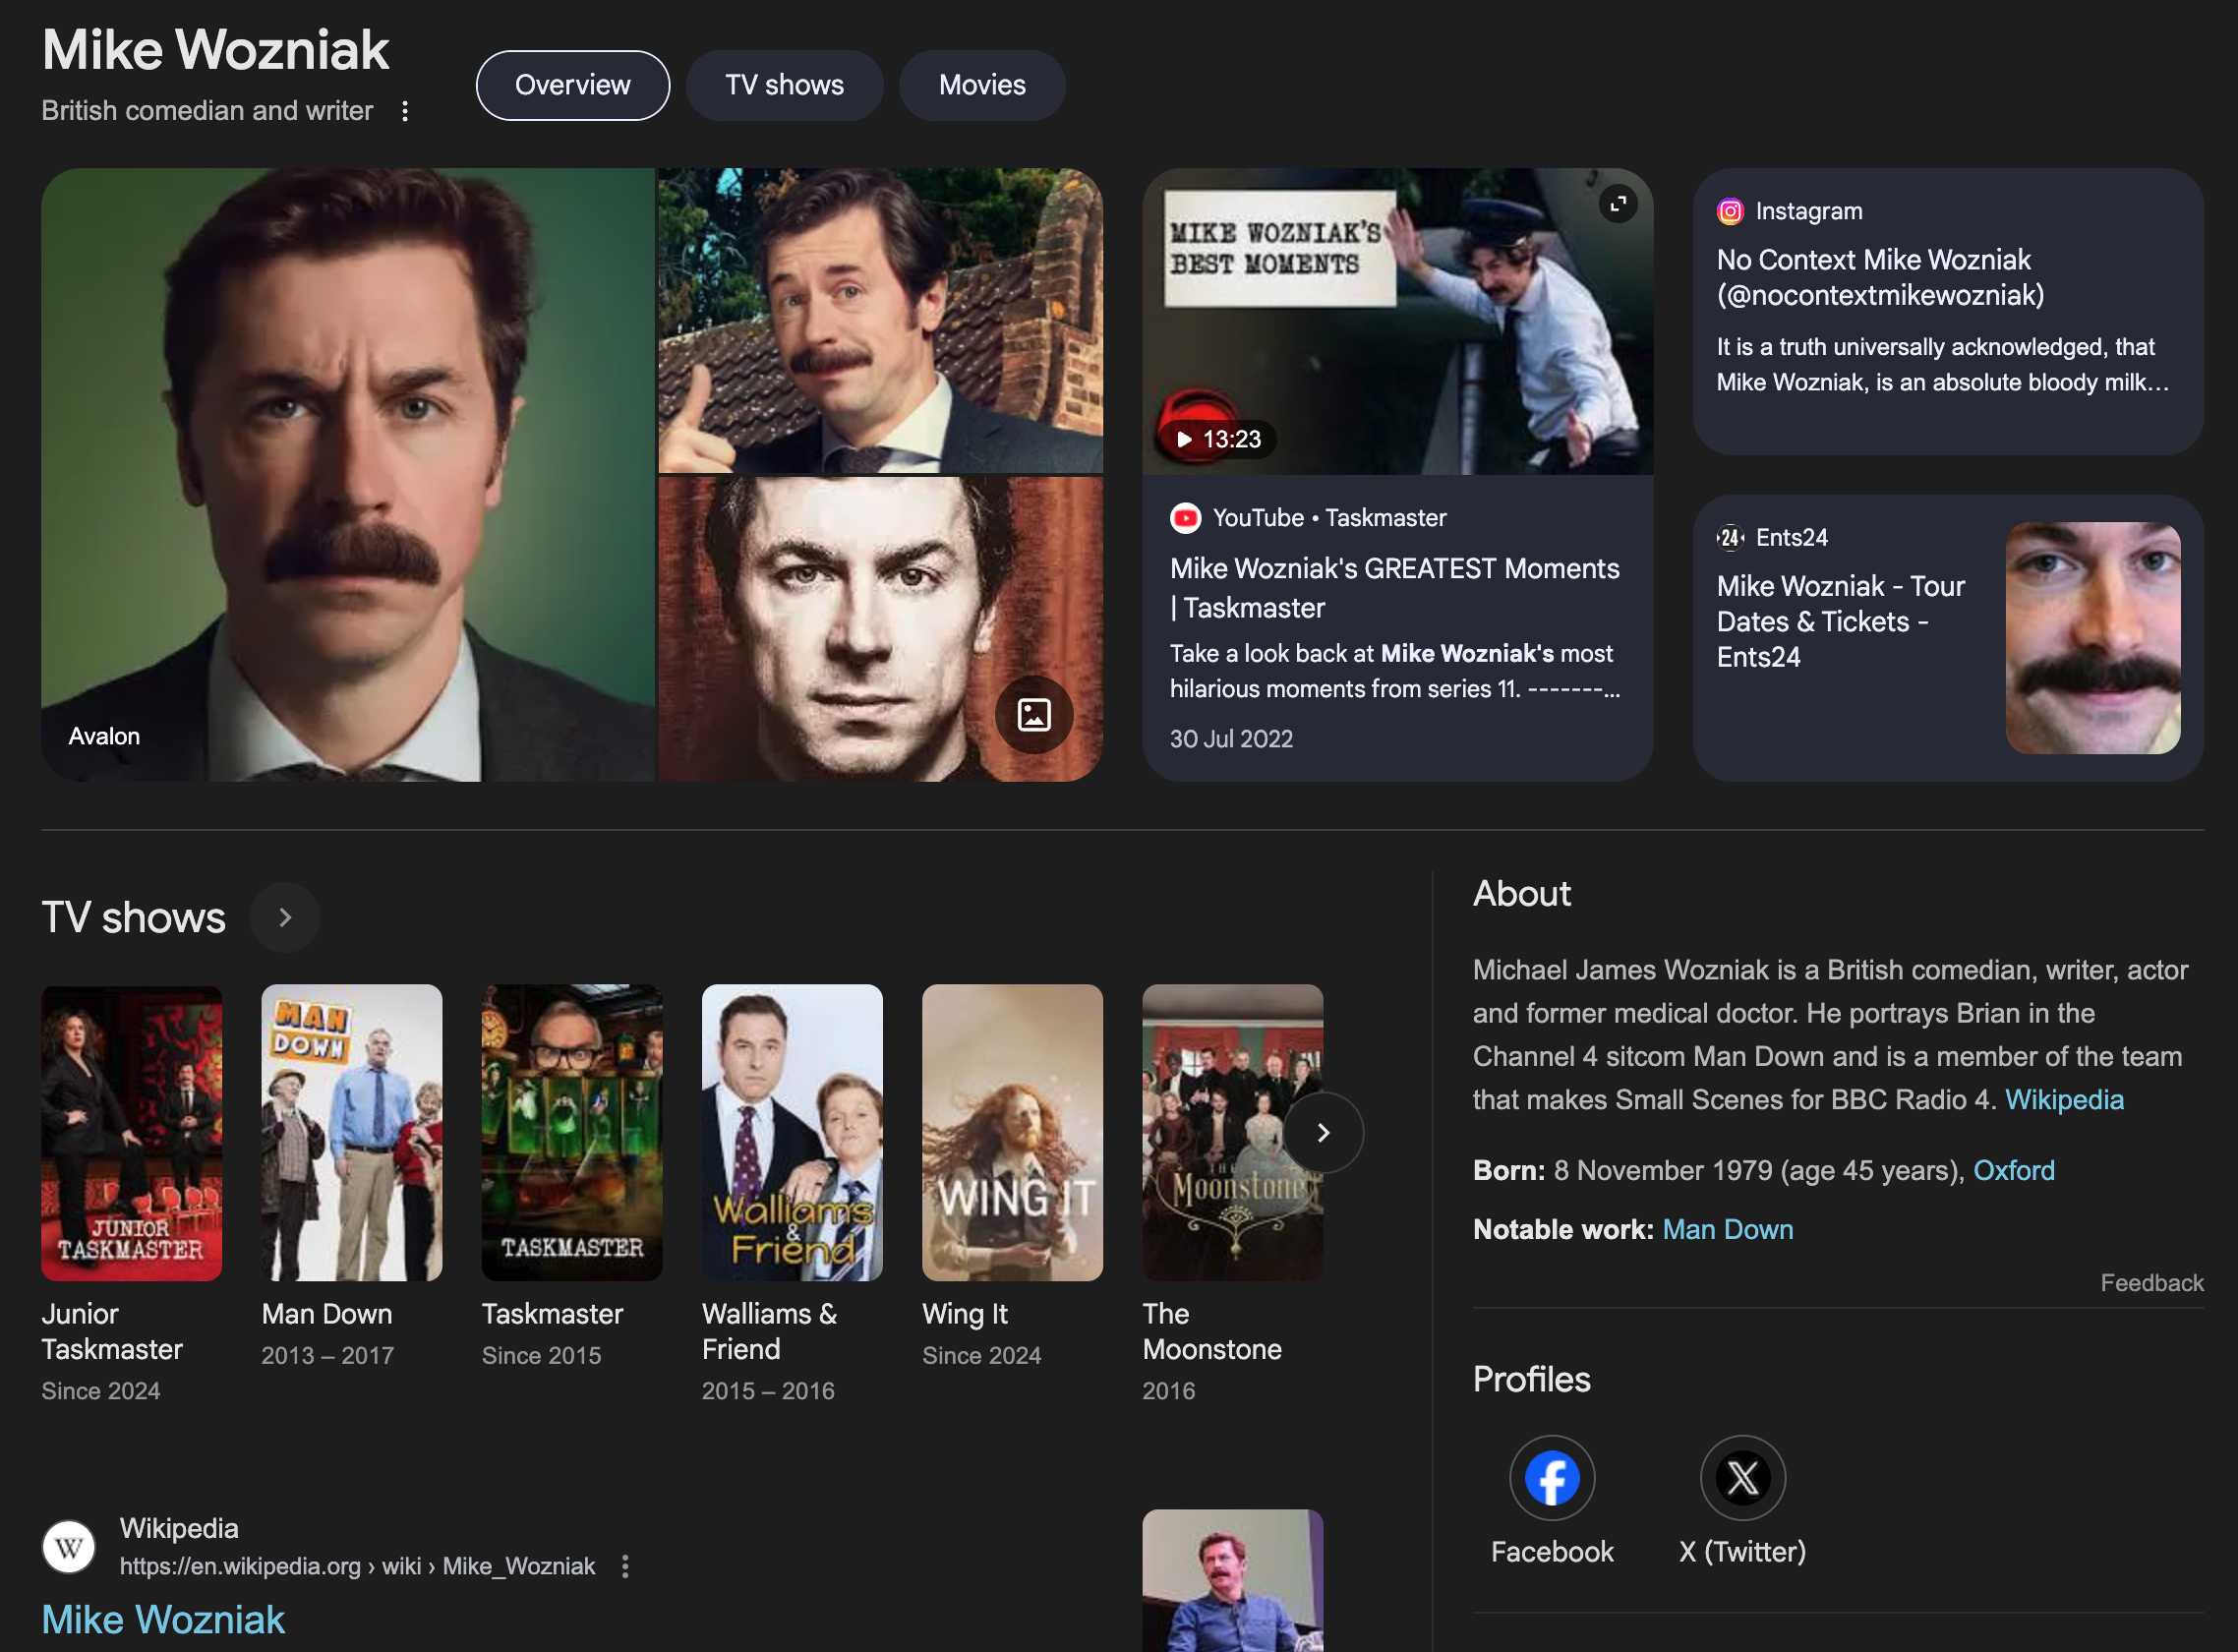Open the thumbs-up photo with the brick wall
The height and width of the screenshot is (1652, 2238).
[x=880, y=320]
